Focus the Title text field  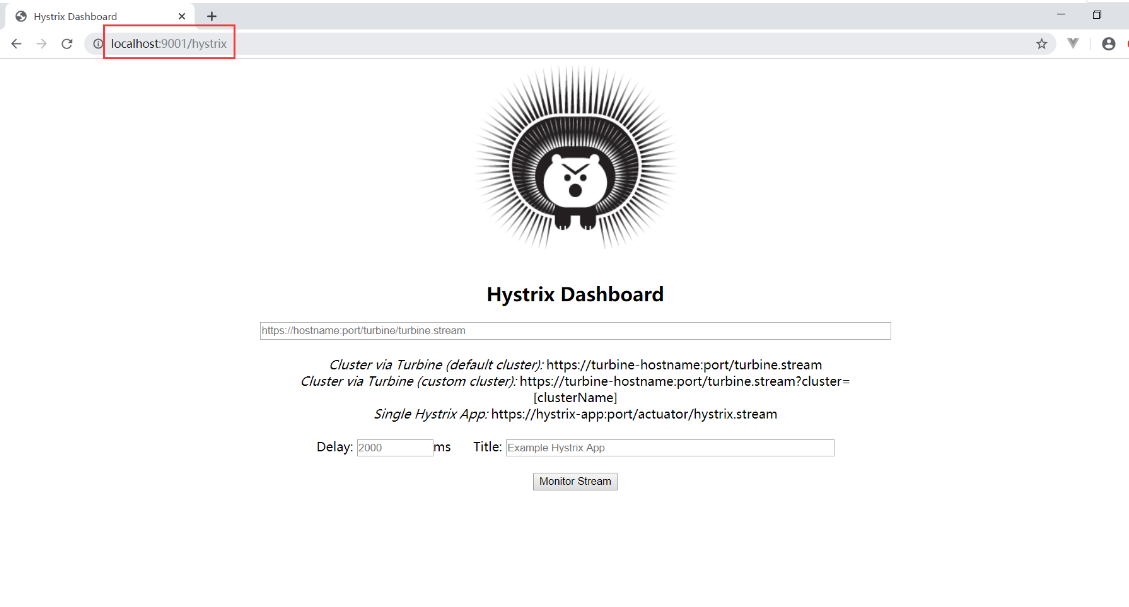[x=669, y=448]
